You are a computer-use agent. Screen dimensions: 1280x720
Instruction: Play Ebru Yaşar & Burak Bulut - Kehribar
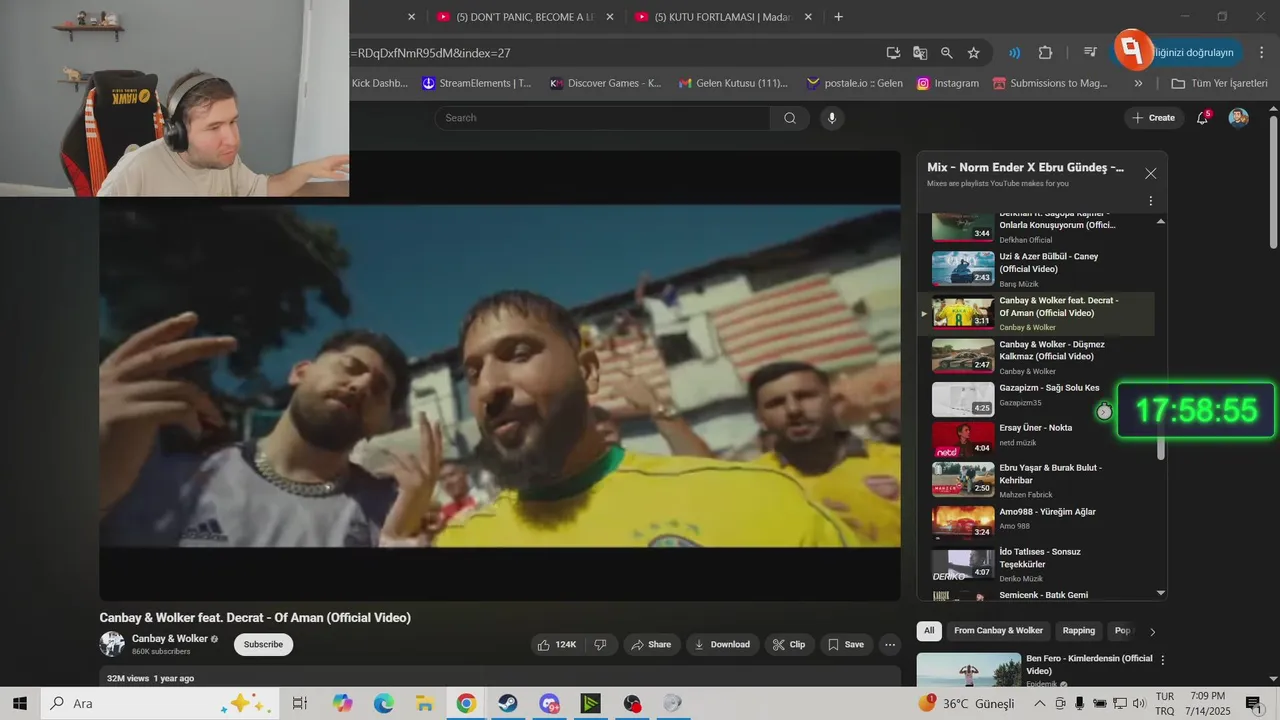(1036, 480)
